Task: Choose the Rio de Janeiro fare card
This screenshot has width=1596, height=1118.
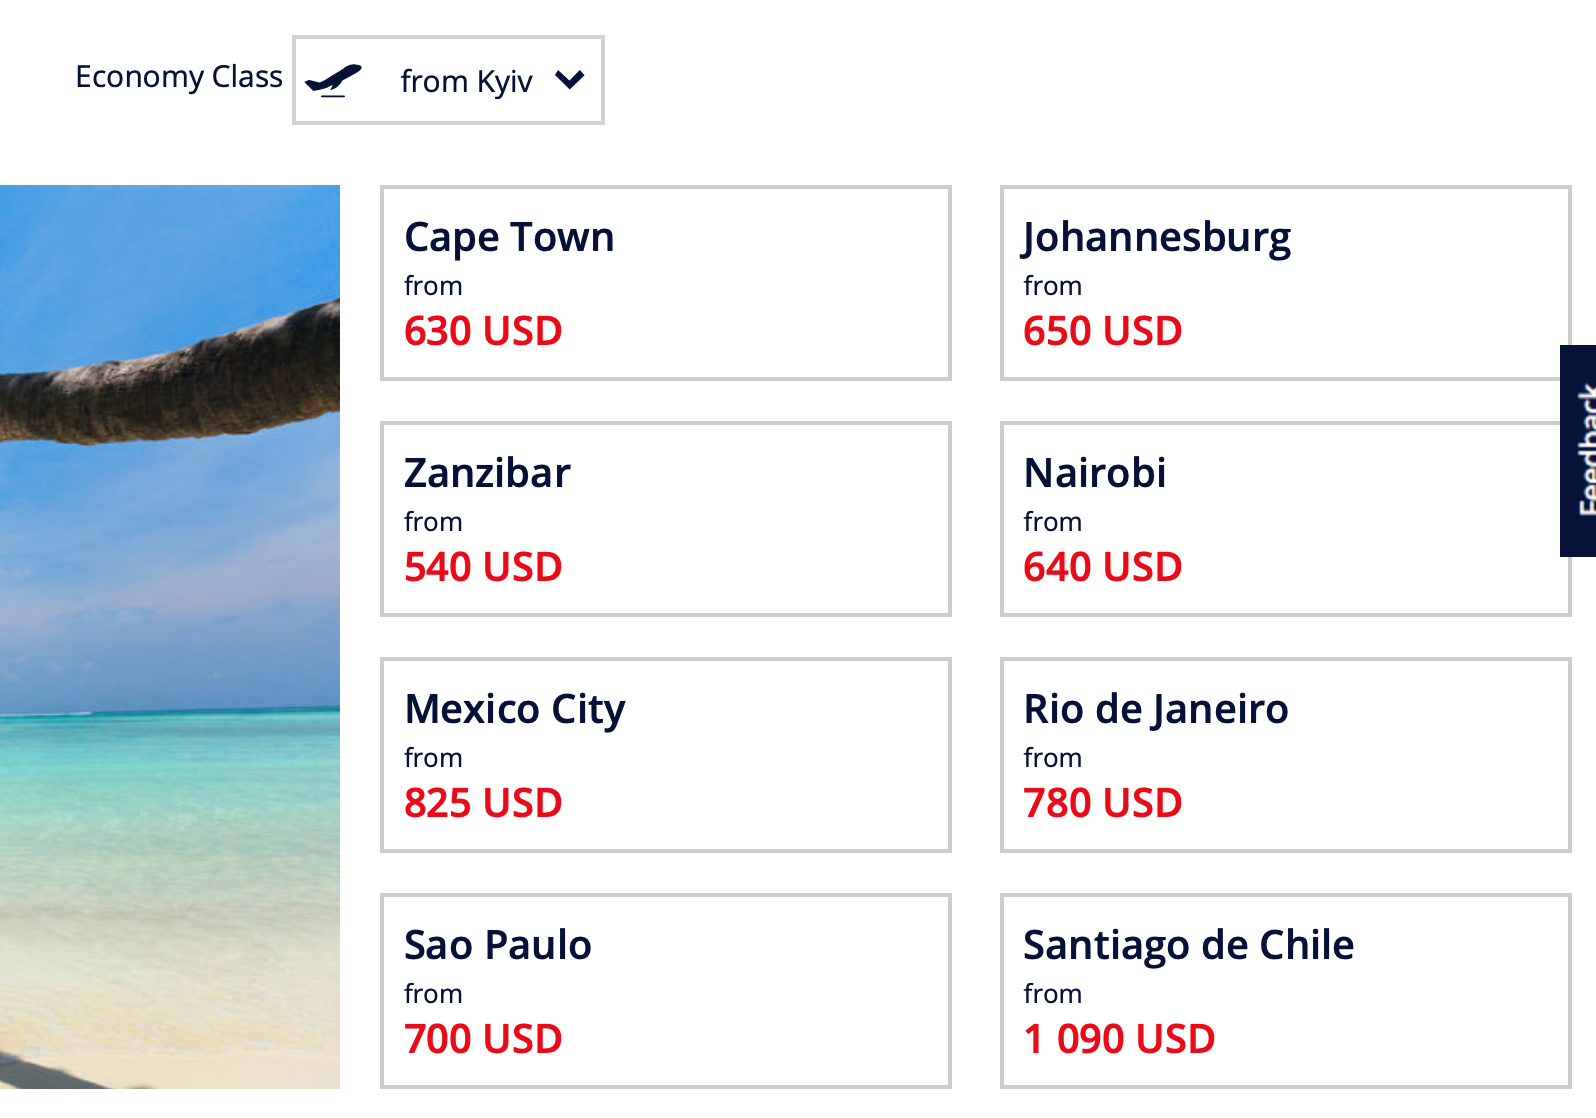Action: click(x=1285, y=755)
